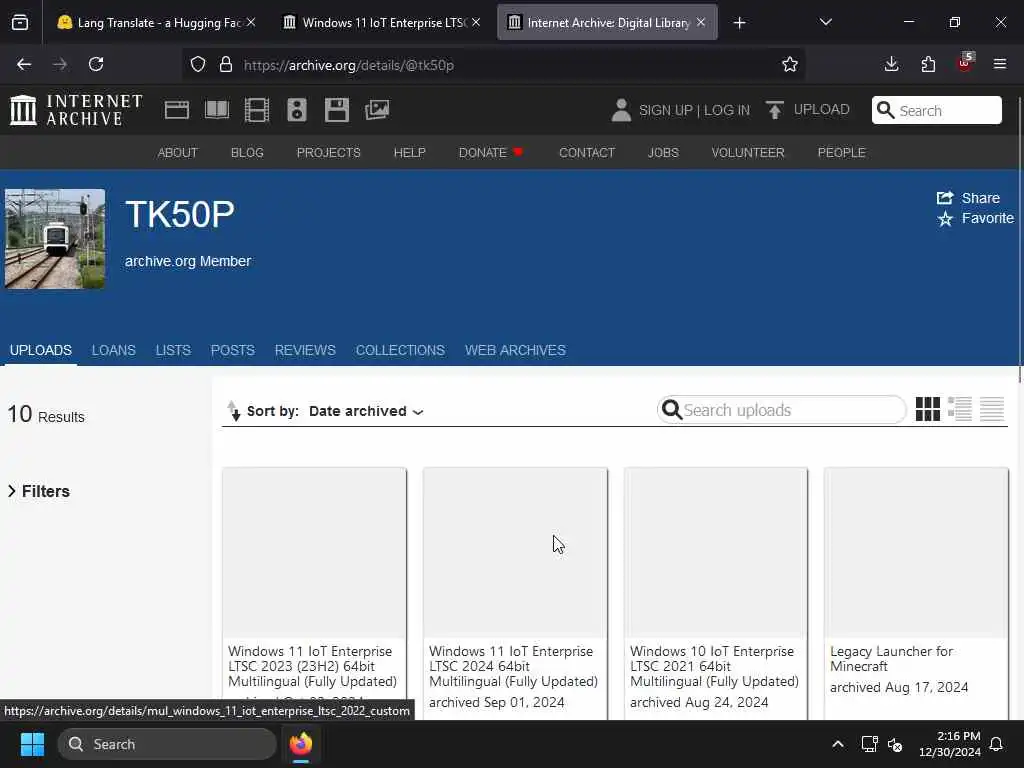
Task: Open the Images icon
Action: coord(377,110)
